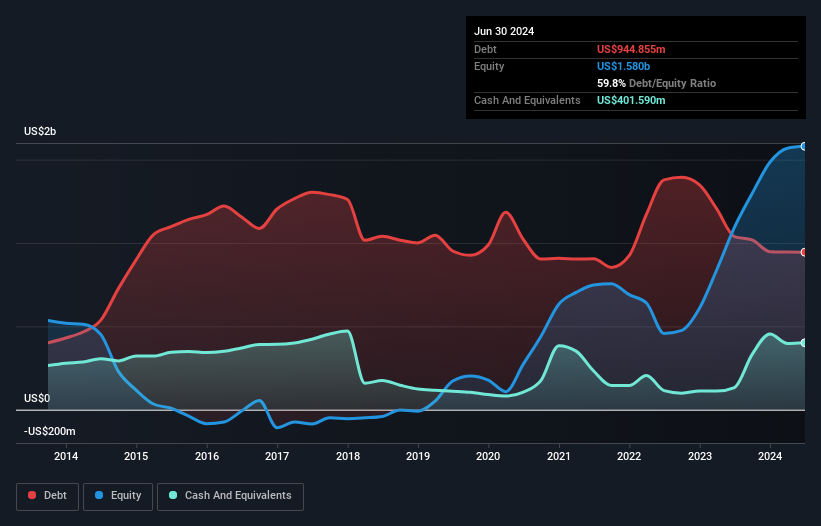Click the 2014 x-axis label

(66, 456)
